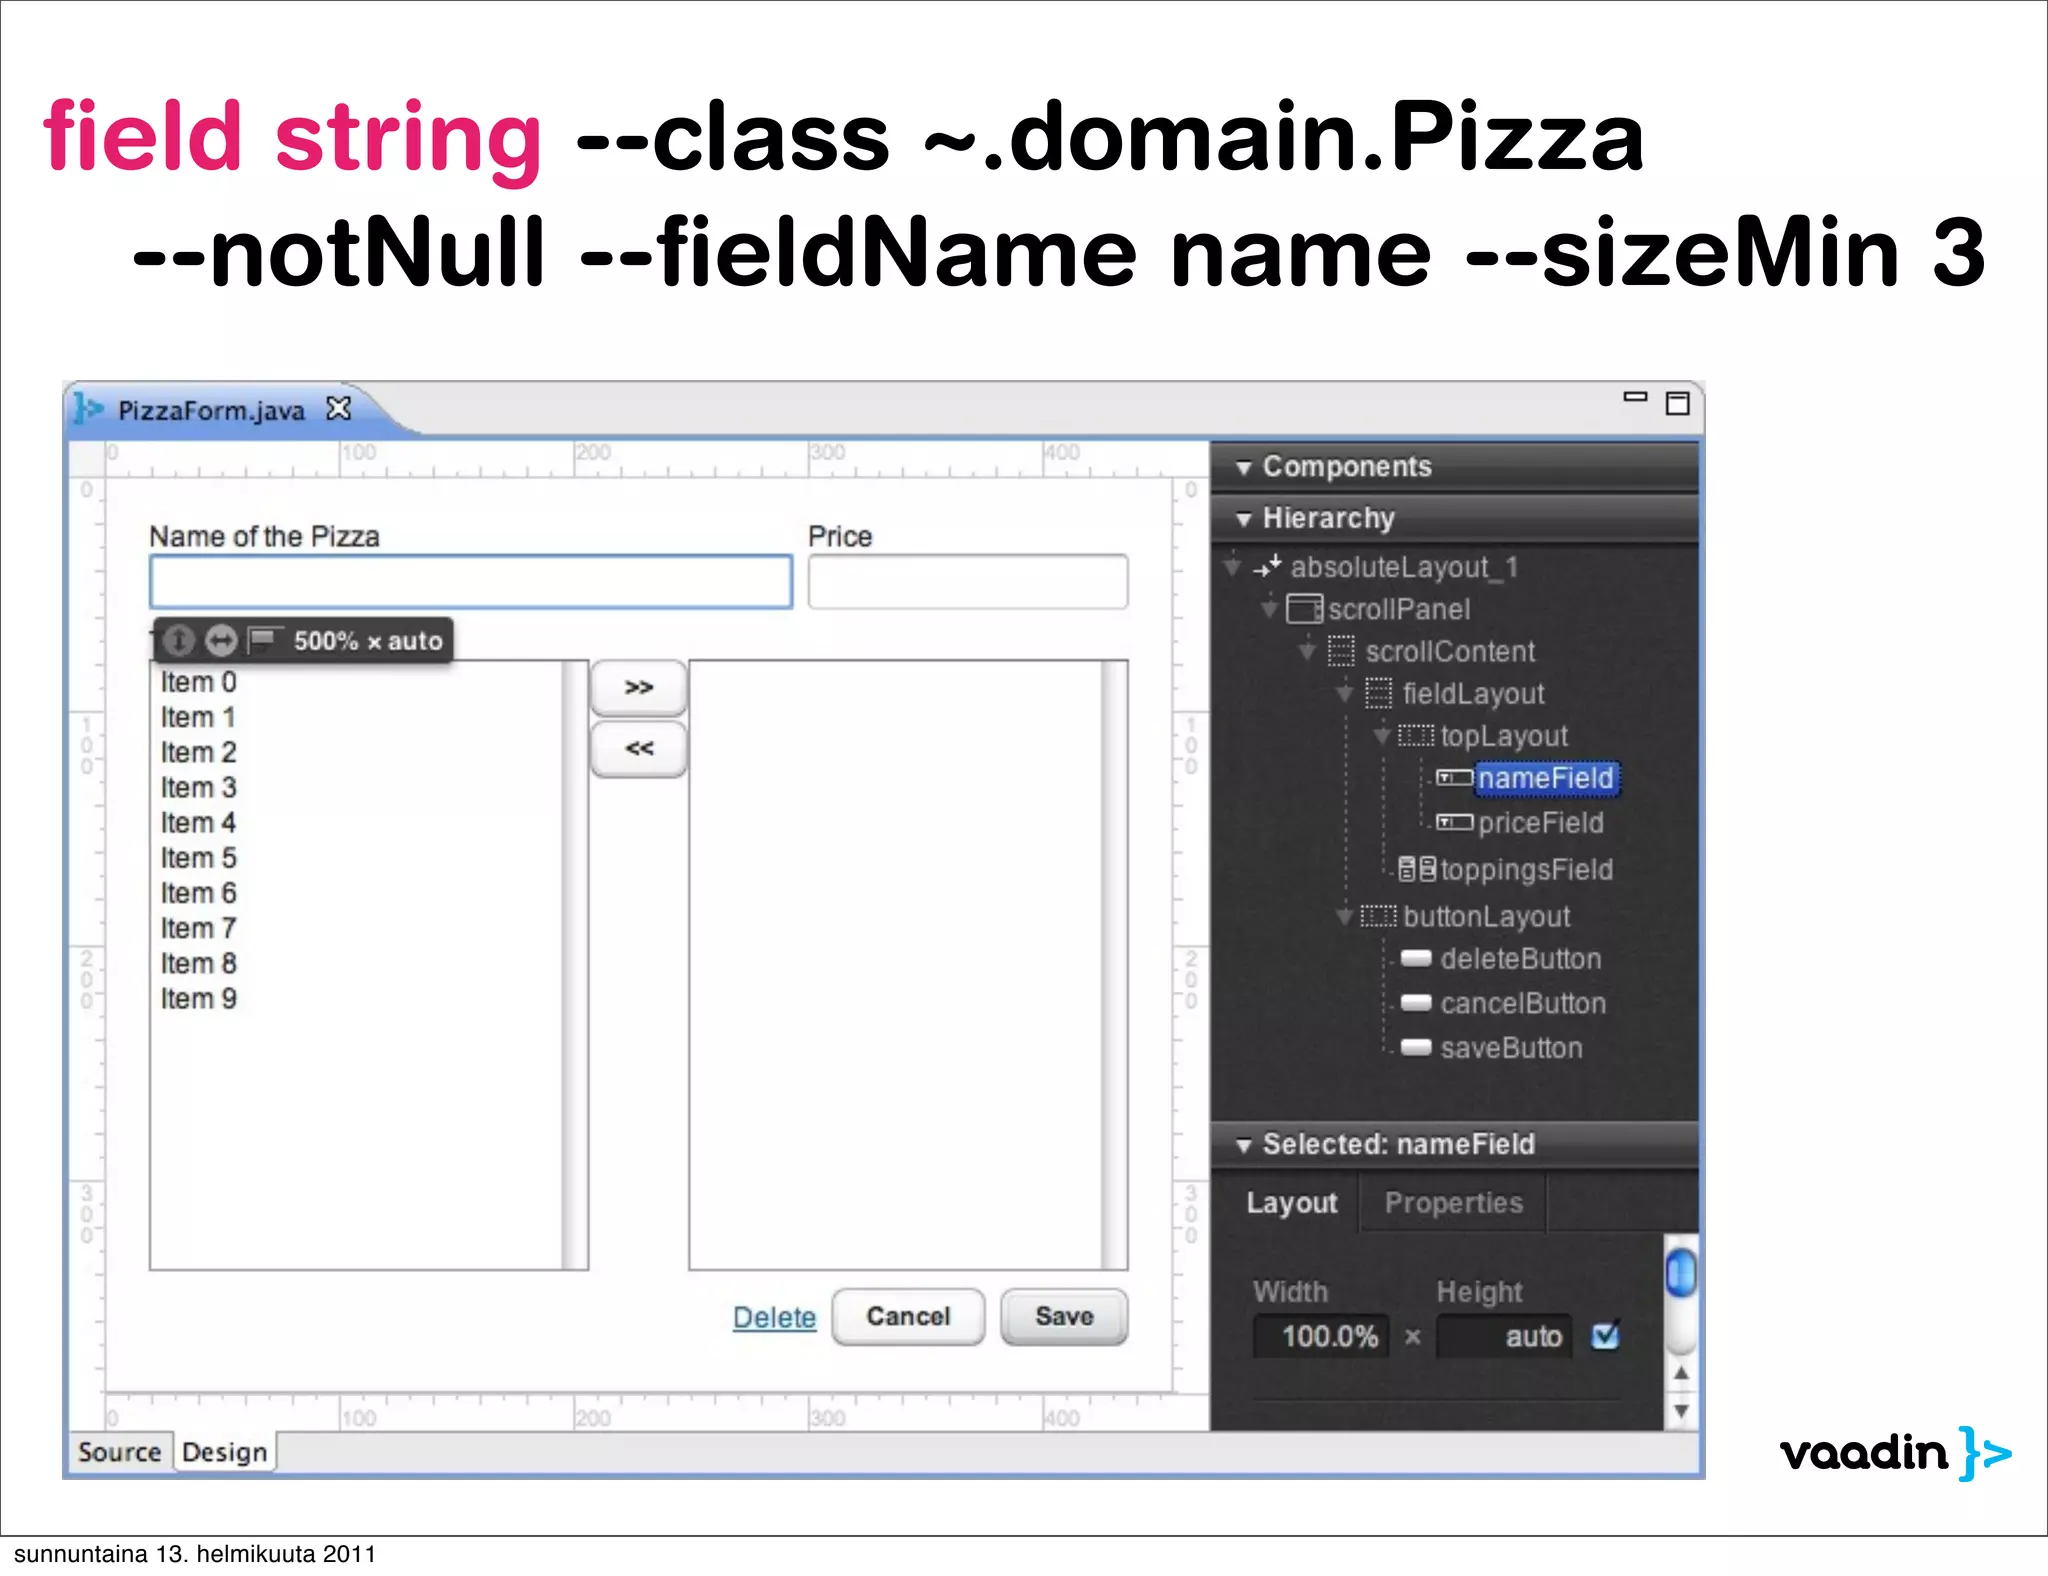
Task: Click the scrollContent layout icon
Action: click(x=1341, y=650)
